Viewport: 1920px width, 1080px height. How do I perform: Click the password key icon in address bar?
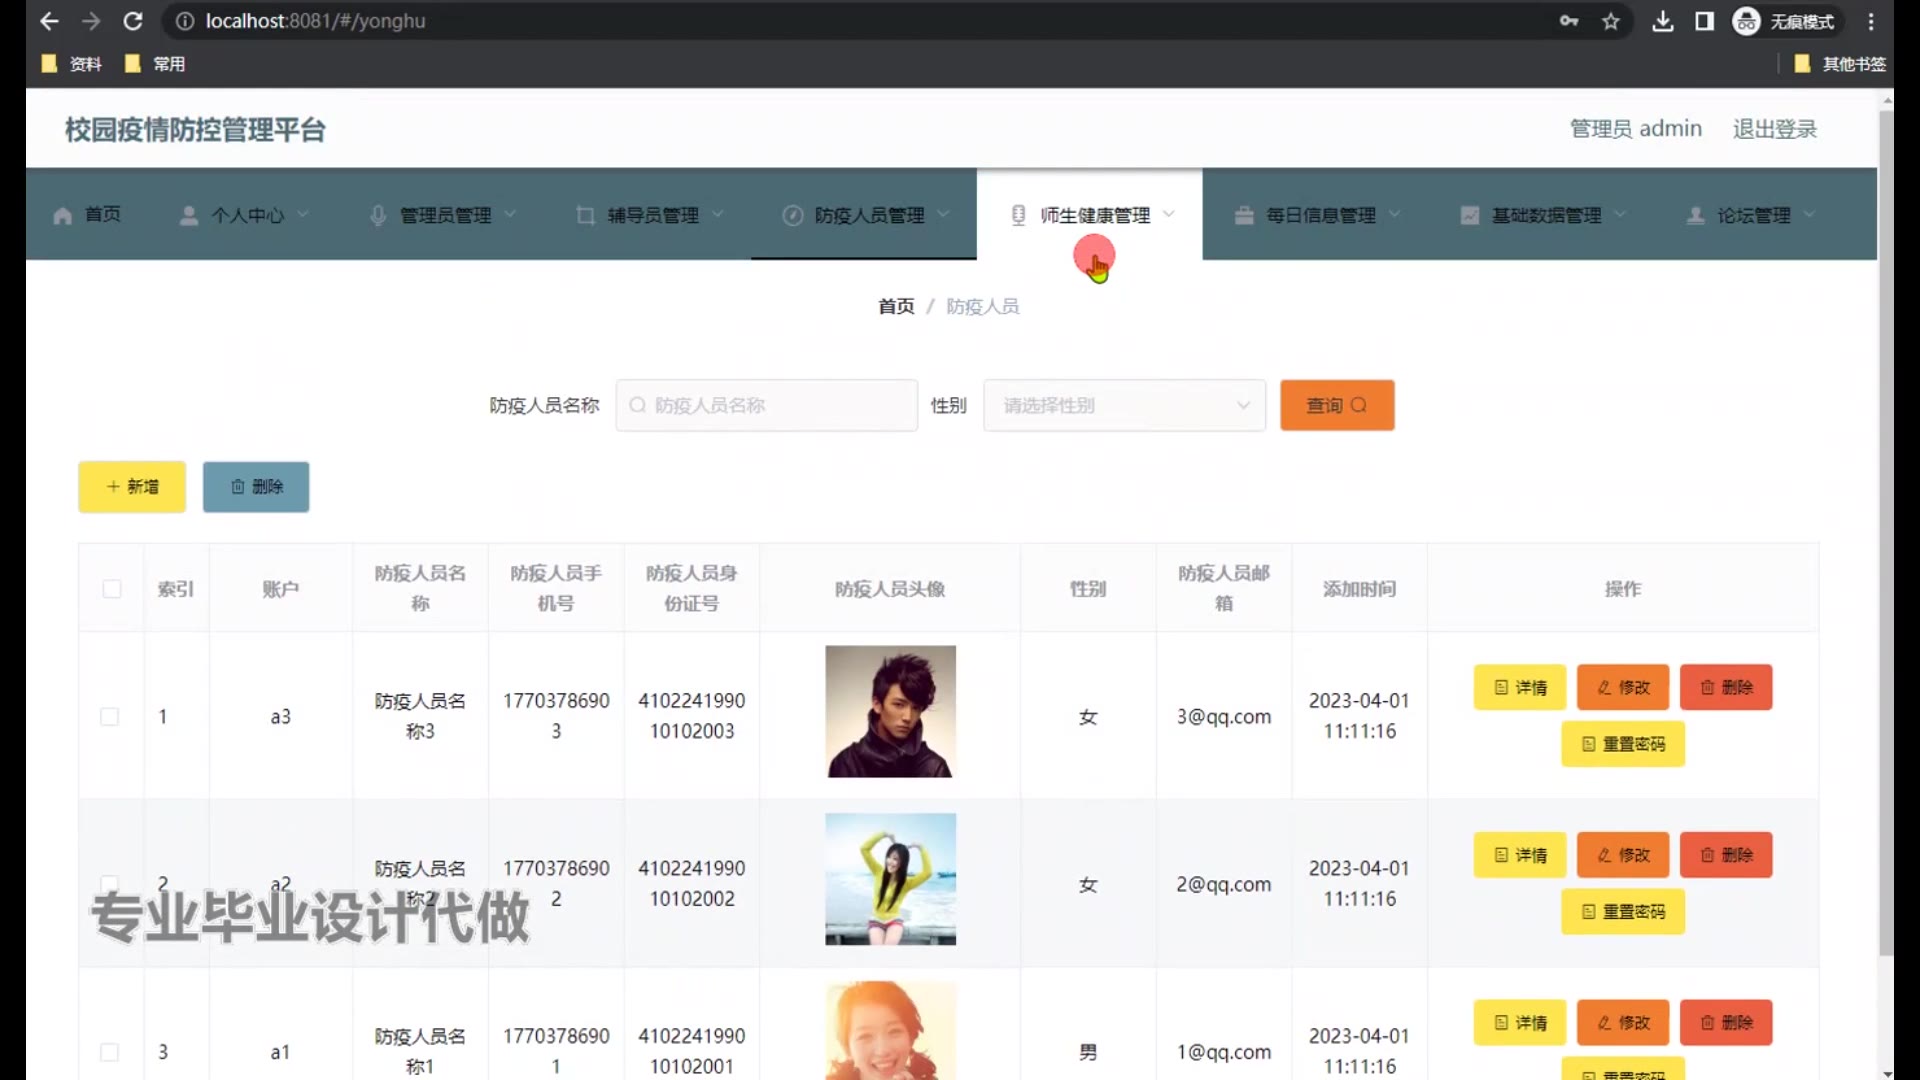click(x=1568, y=21)
